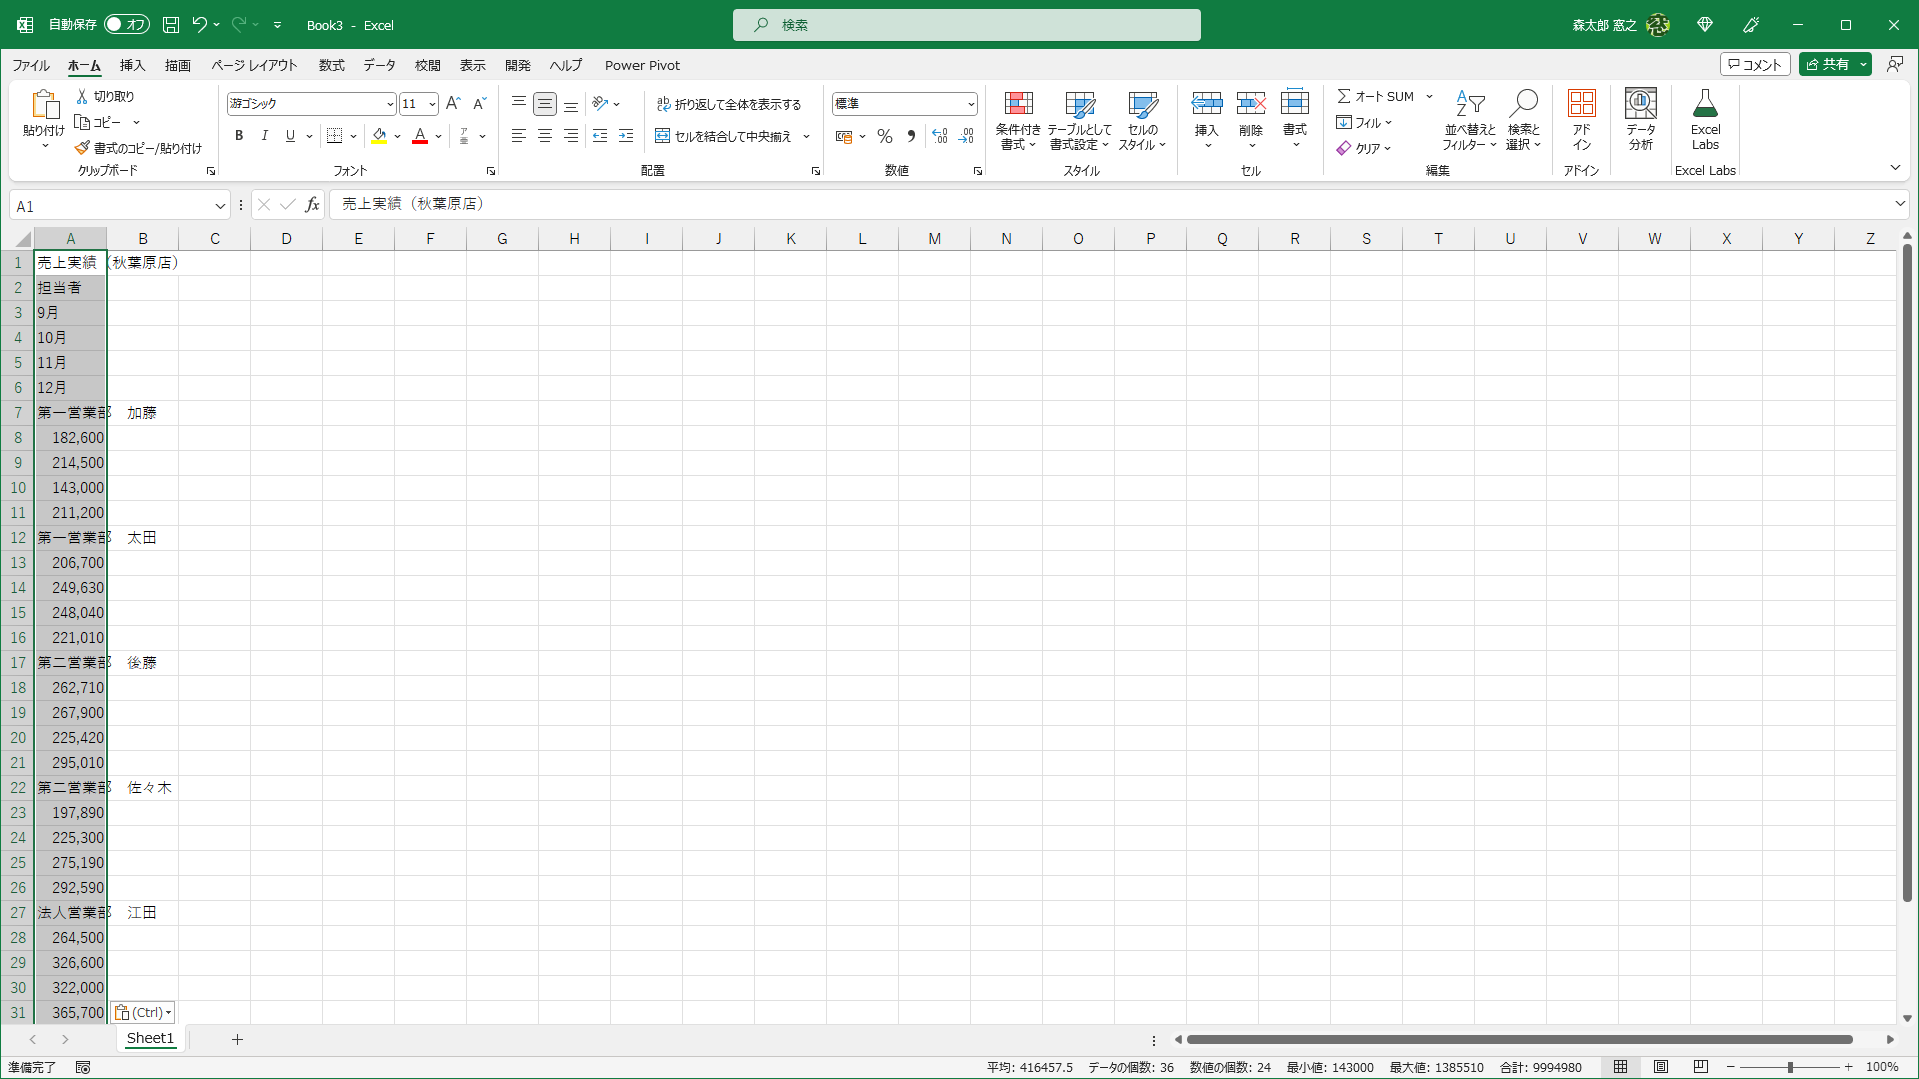Switch to the Formulas (数式) tab

(331, 65)
